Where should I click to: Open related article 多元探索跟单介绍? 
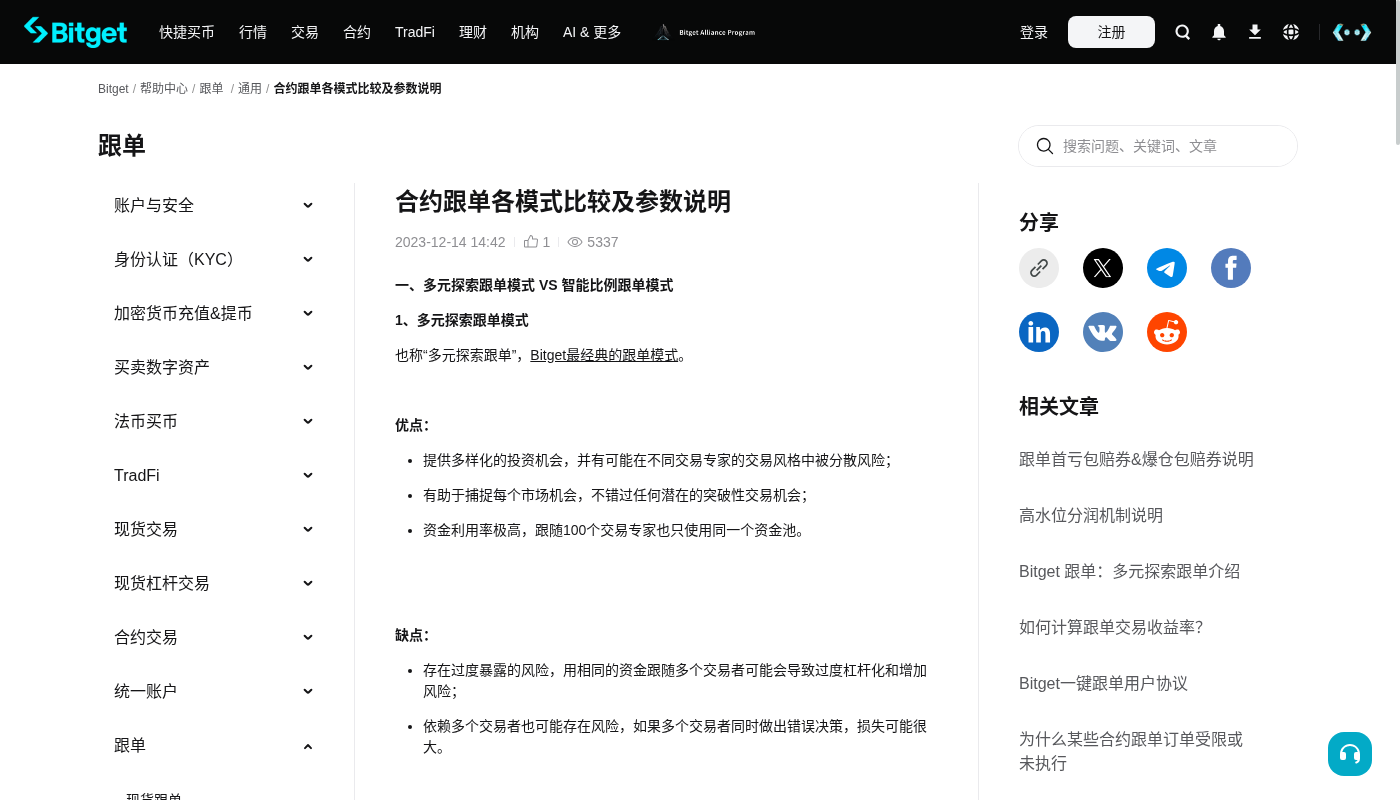[1129, 571]
